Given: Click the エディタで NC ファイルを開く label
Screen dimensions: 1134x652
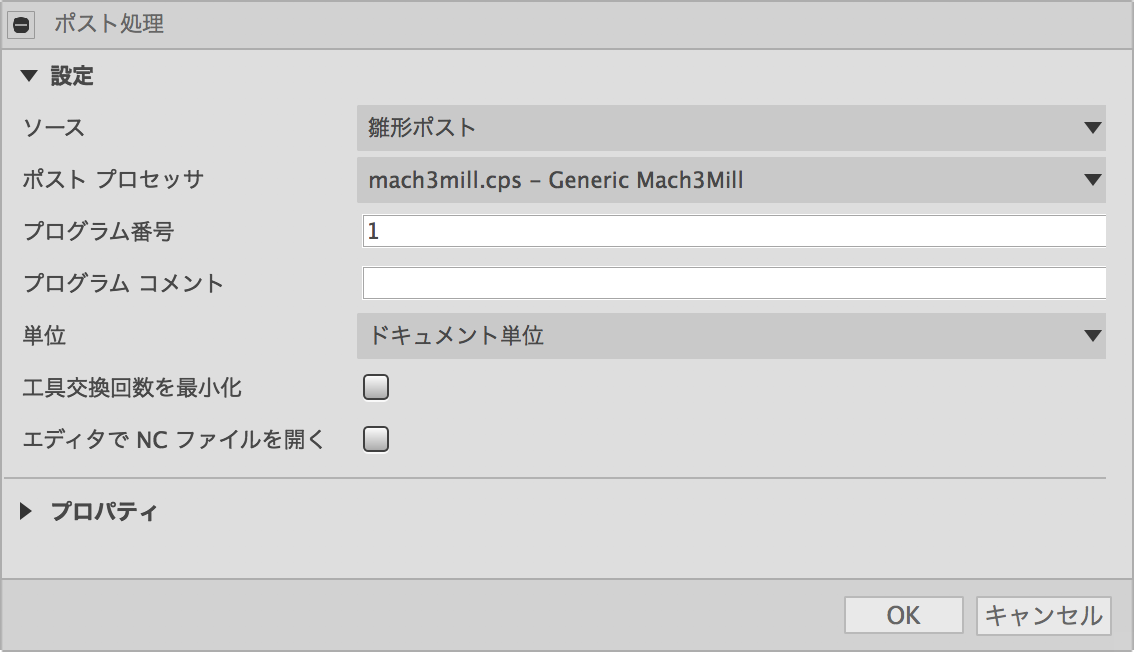Looking at the screenshot, I should (174, 439).
